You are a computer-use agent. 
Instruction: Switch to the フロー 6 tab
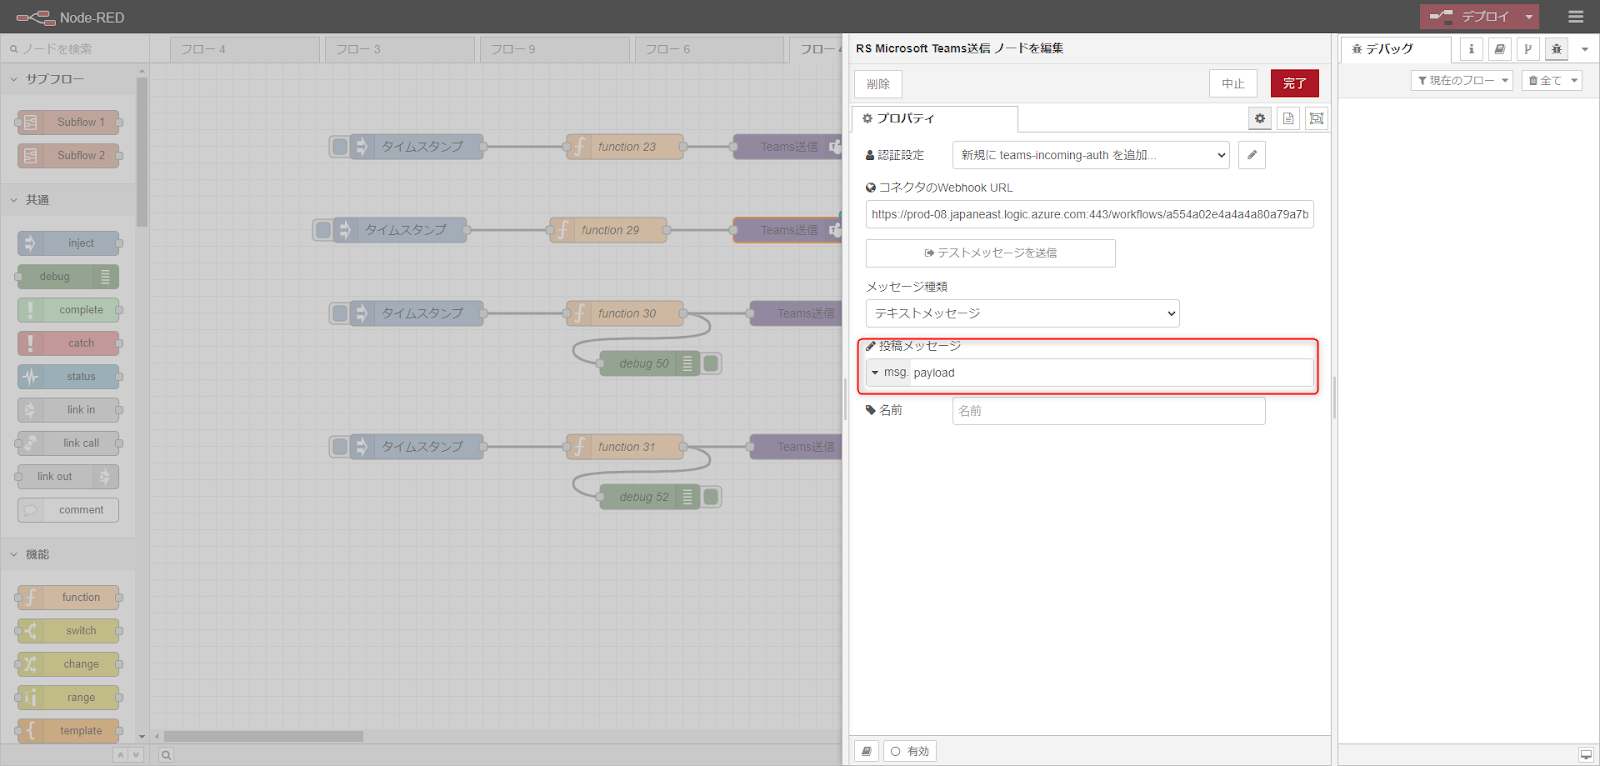[709, 49]
